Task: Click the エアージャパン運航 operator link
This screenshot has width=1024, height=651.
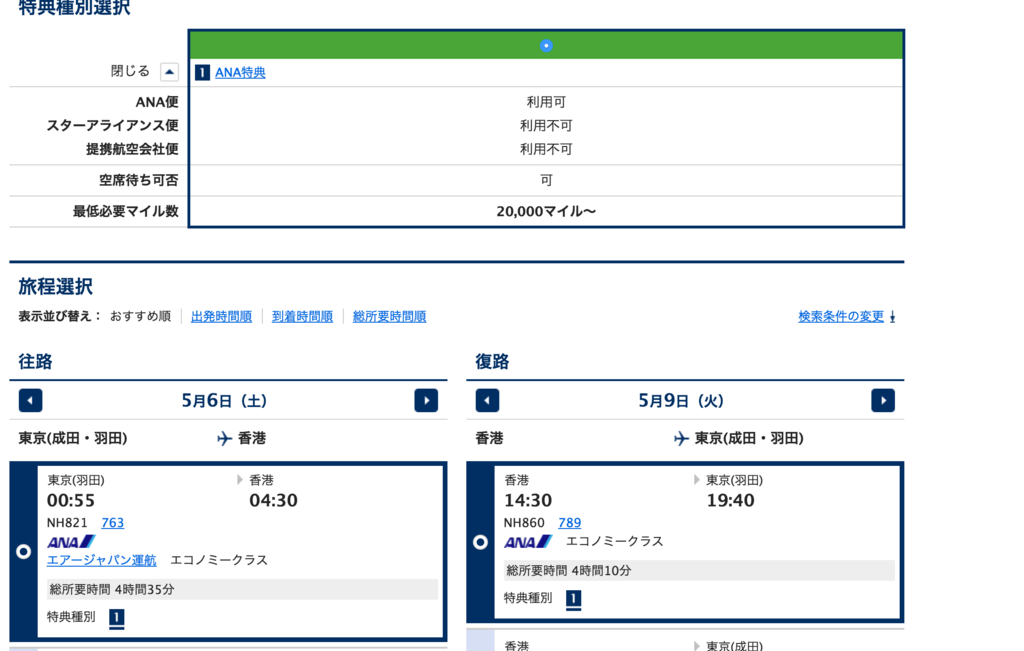Action: point(101,559)
